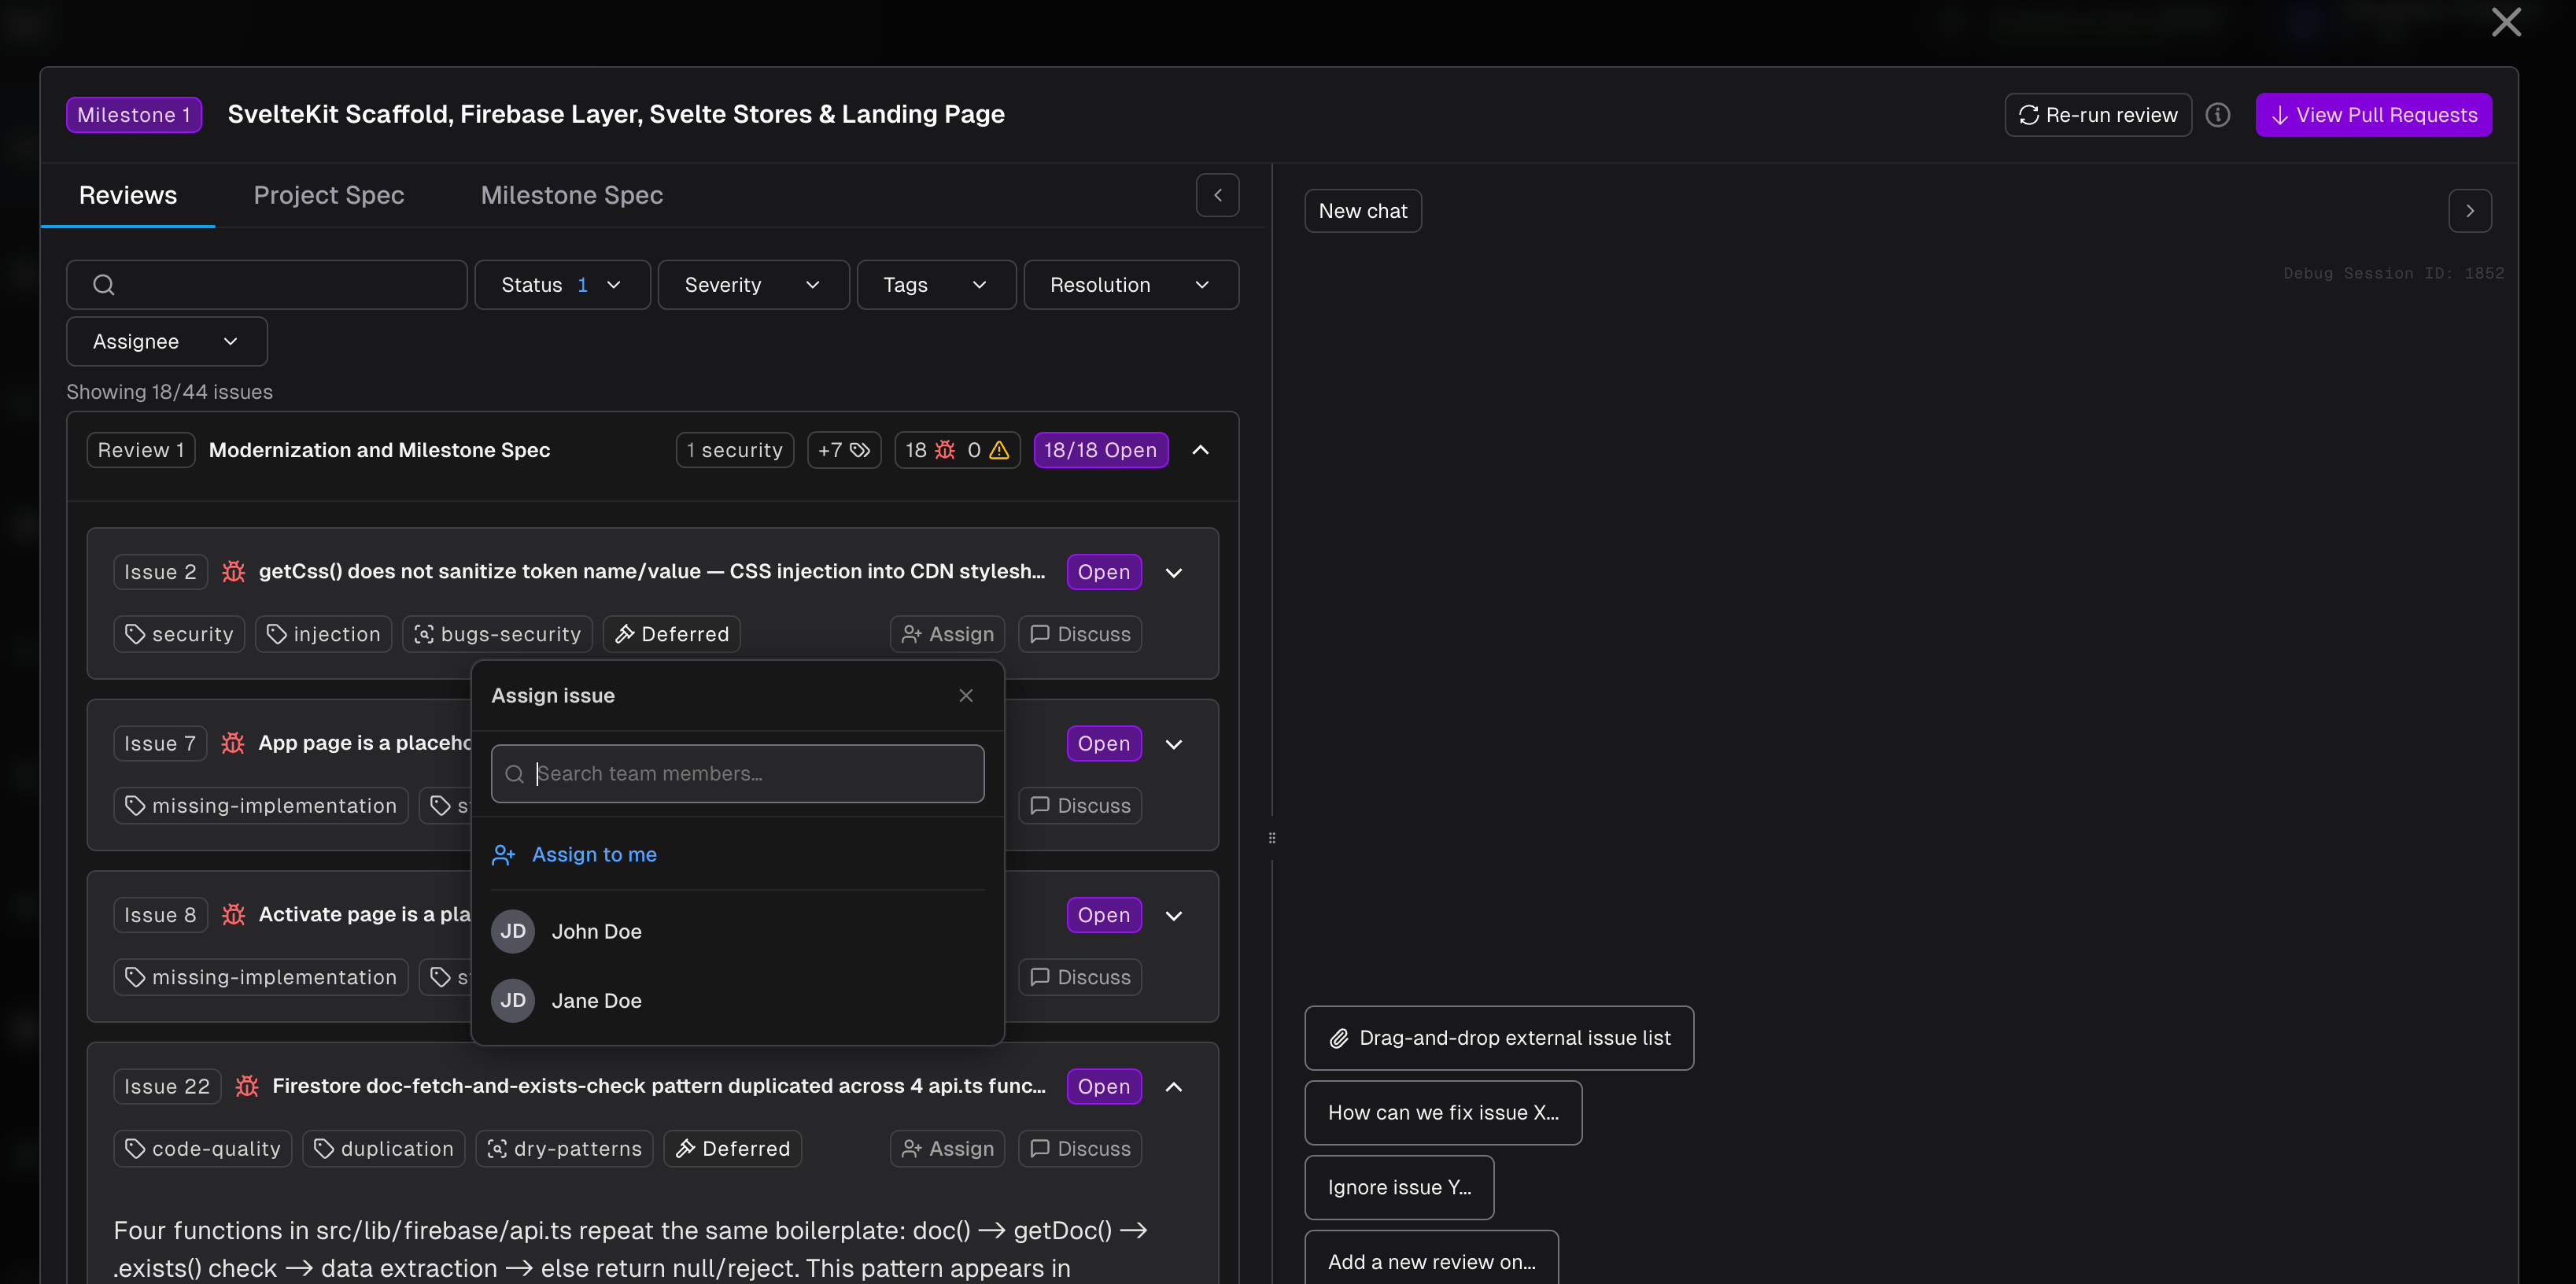Open the Resolution filter dropdown
The image size is (2576, 1284).
pos(1131,285)
